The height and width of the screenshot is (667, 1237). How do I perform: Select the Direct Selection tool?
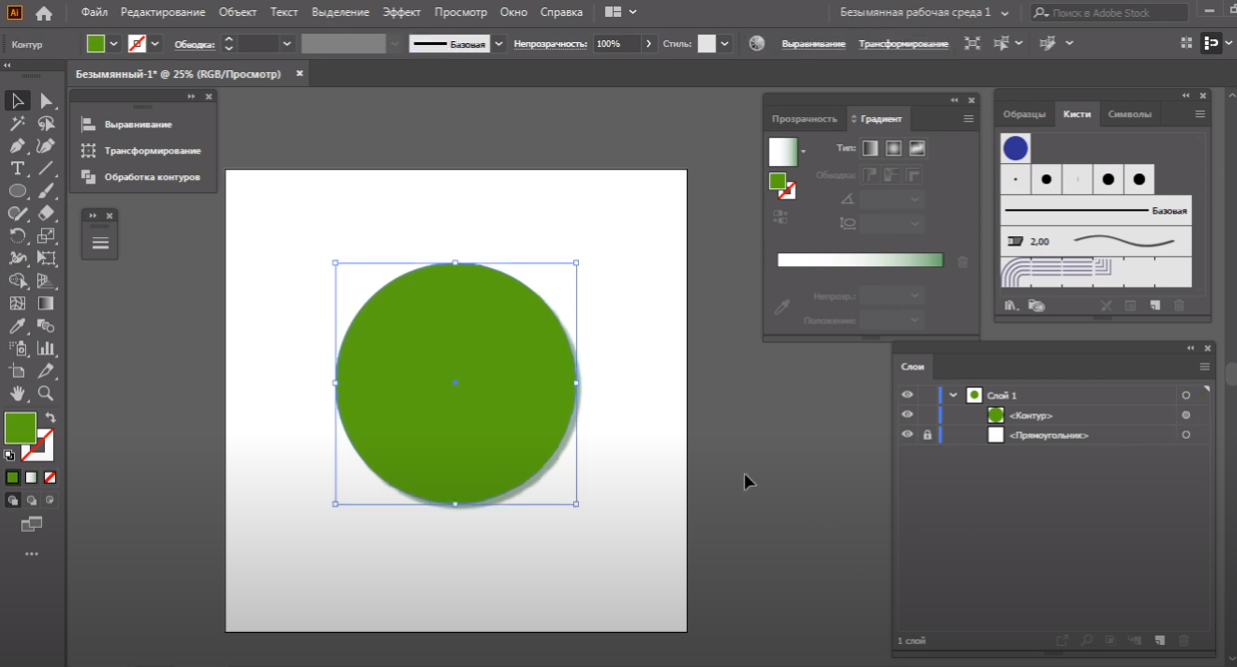(x=46, y=101)
